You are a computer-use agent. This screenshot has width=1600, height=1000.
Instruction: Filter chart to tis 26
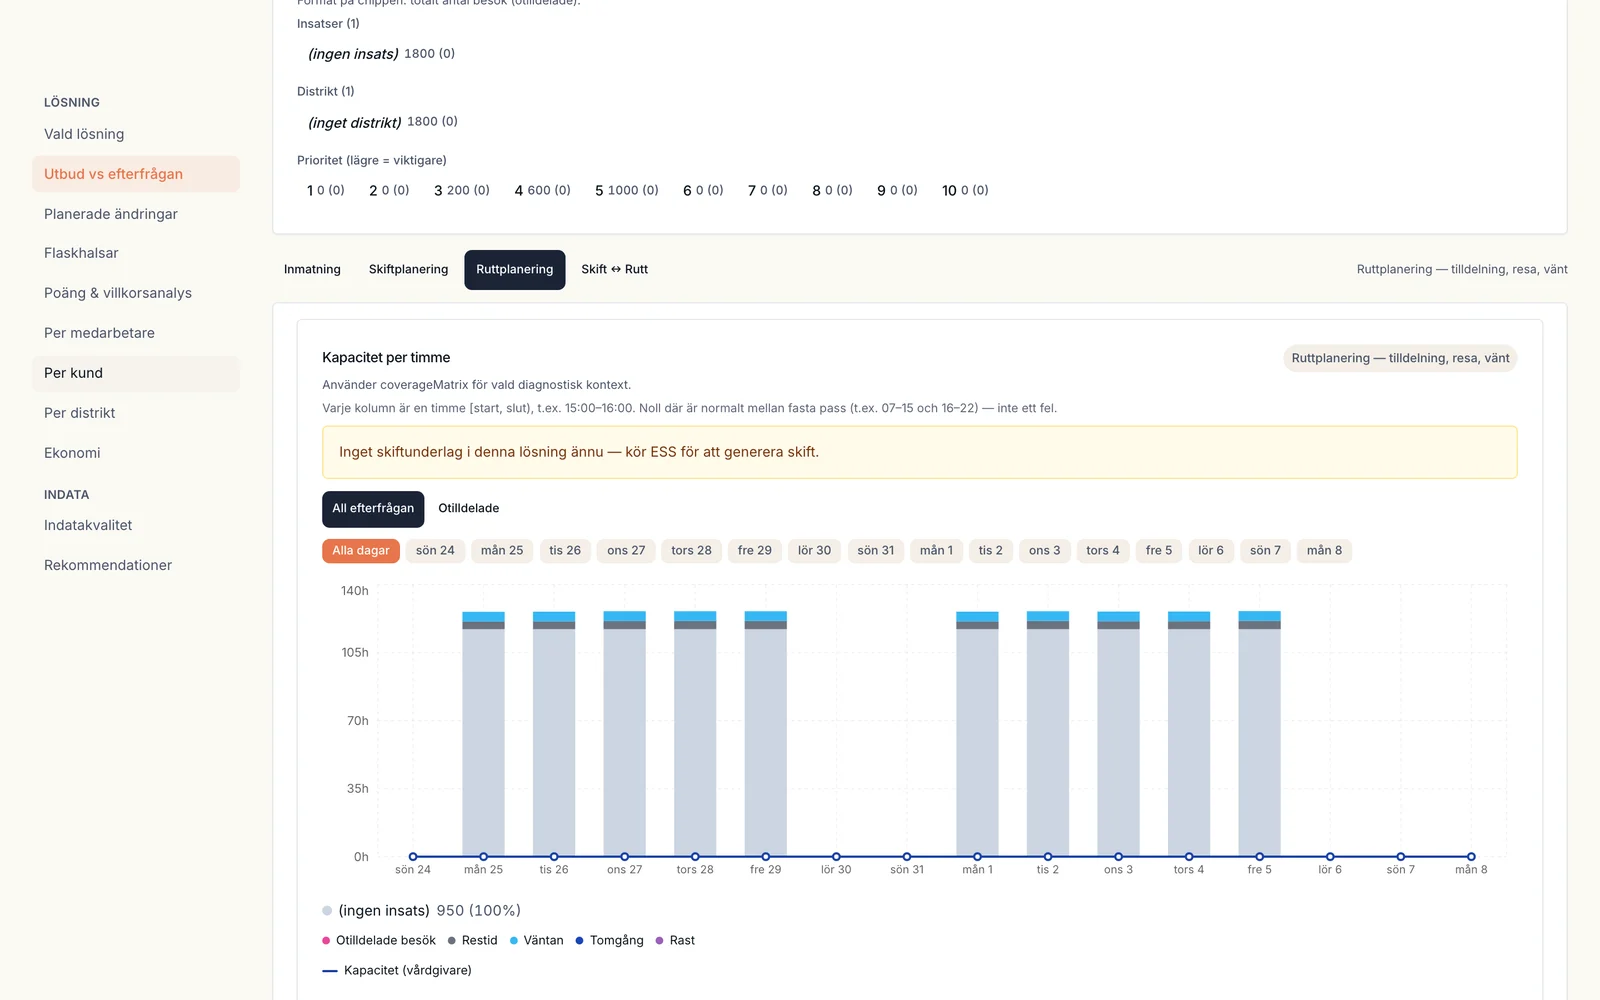click(x=565, y=551)
